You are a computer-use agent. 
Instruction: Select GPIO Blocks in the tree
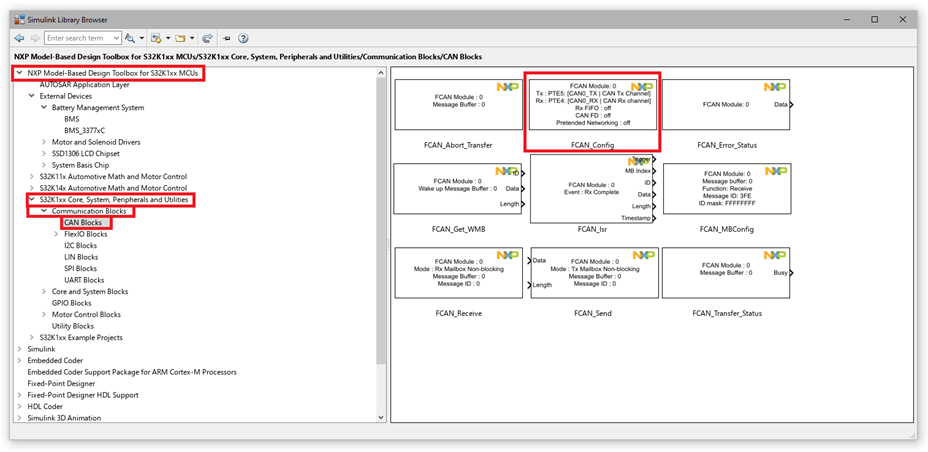(72, 303)
